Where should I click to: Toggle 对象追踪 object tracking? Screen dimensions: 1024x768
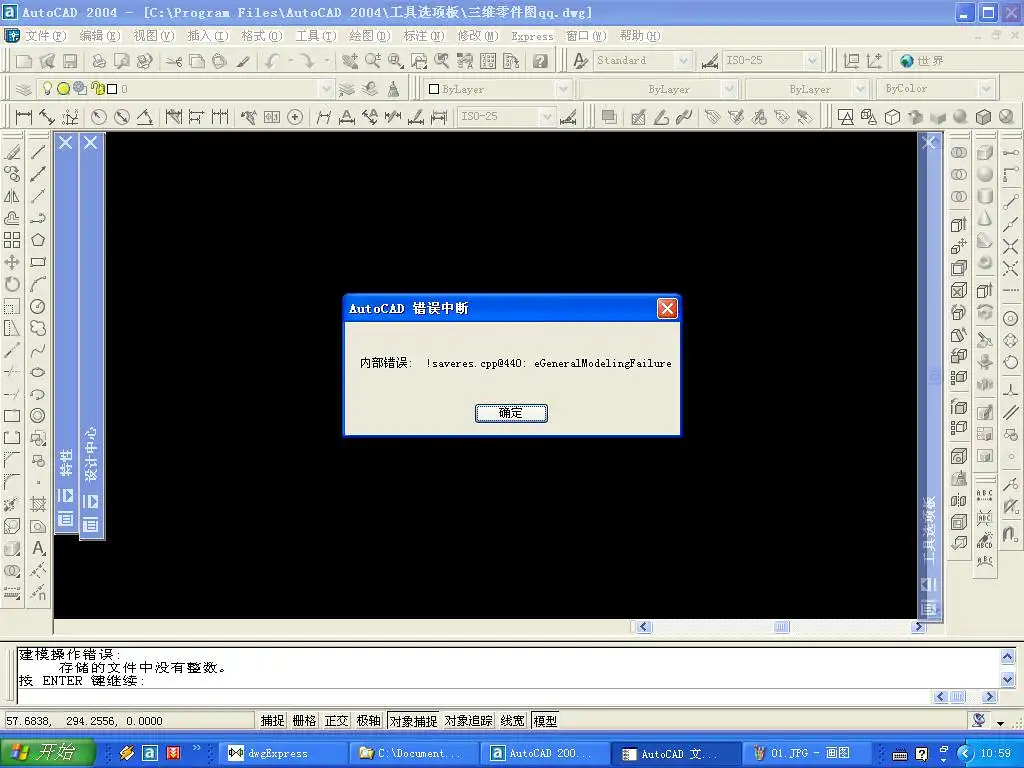point(468,720)
